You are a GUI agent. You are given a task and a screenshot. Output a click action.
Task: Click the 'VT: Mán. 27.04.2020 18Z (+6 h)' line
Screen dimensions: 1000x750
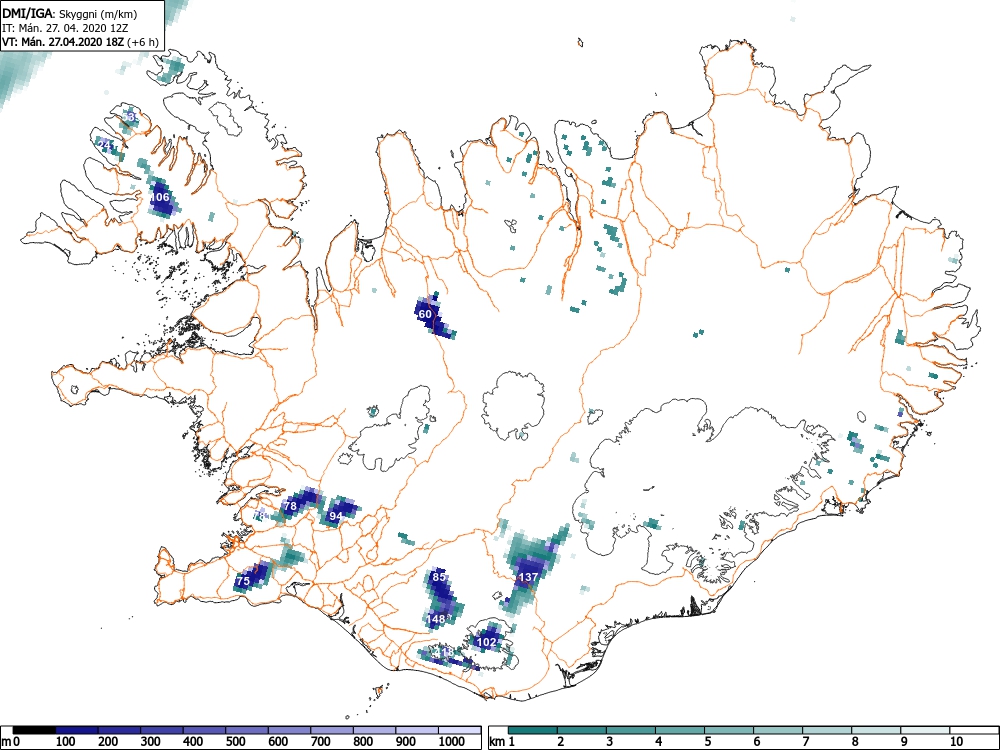coord(80,42)
